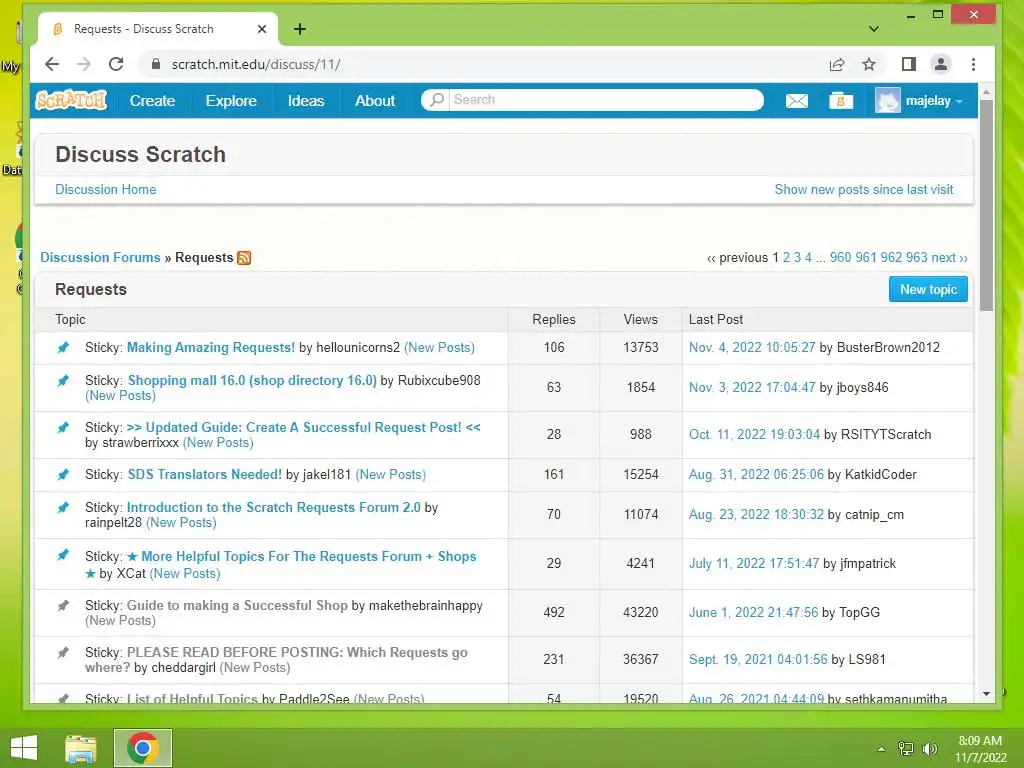Click the Share this page icon
1024x768 pixels.
[837, 64]
